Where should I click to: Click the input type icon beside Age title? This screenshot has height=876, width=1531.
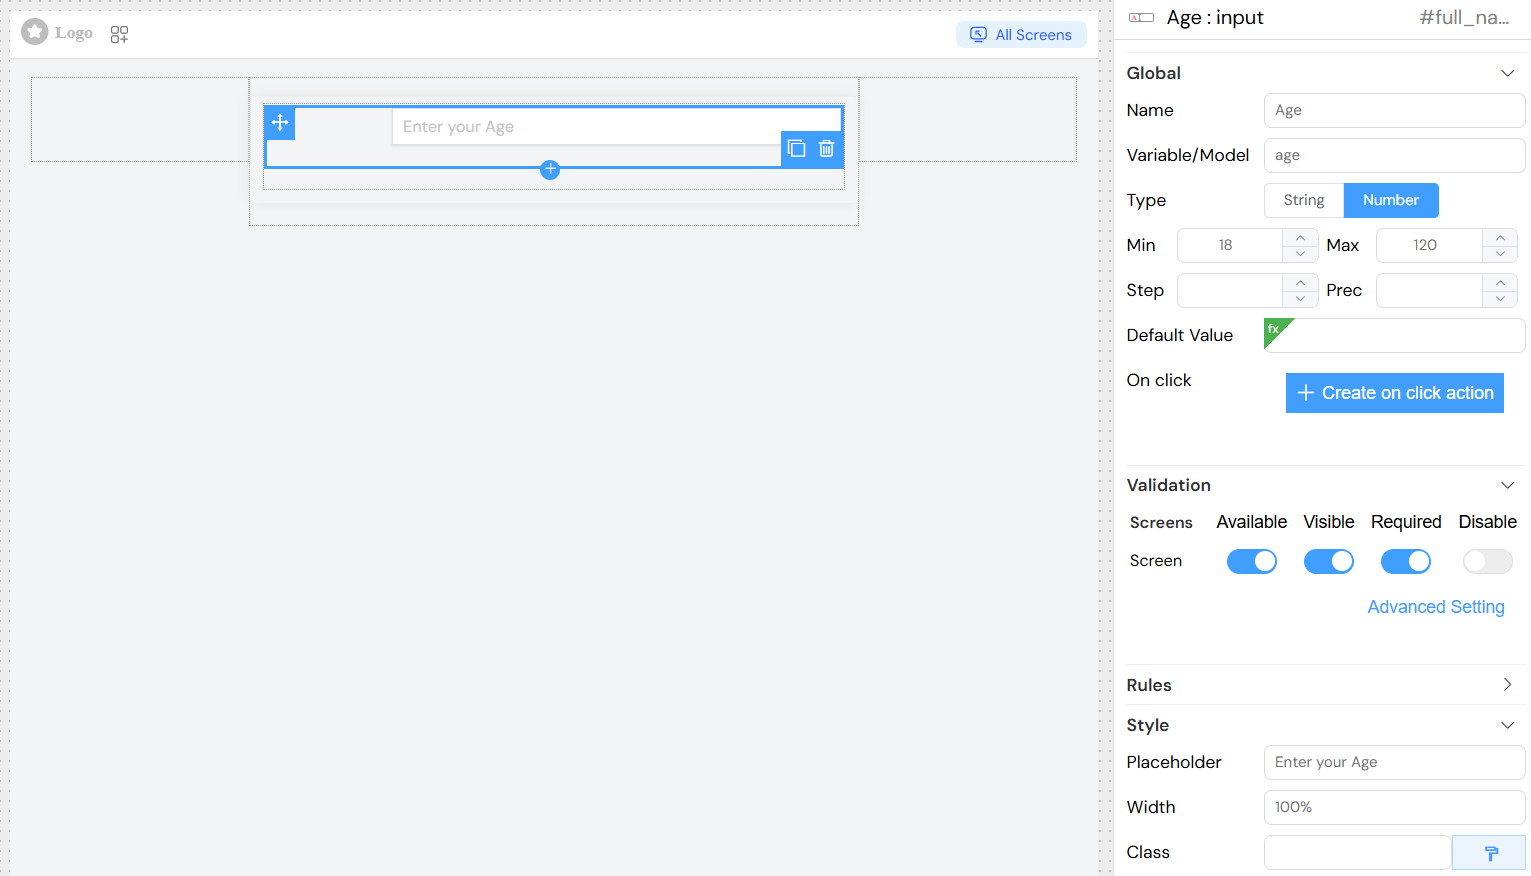(1141, 18)
